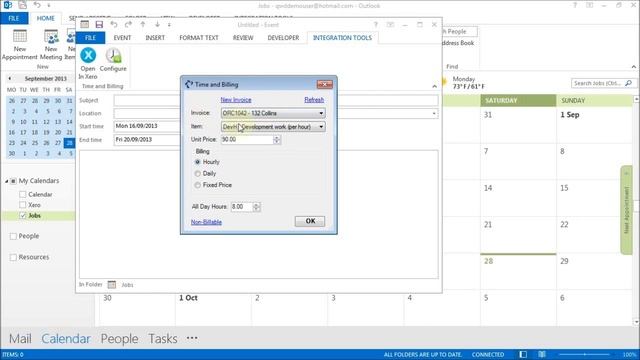This screenshot has height=360, width=640.
Task: Check the People calendar group checkbox
Action: [x=13, y=236]
